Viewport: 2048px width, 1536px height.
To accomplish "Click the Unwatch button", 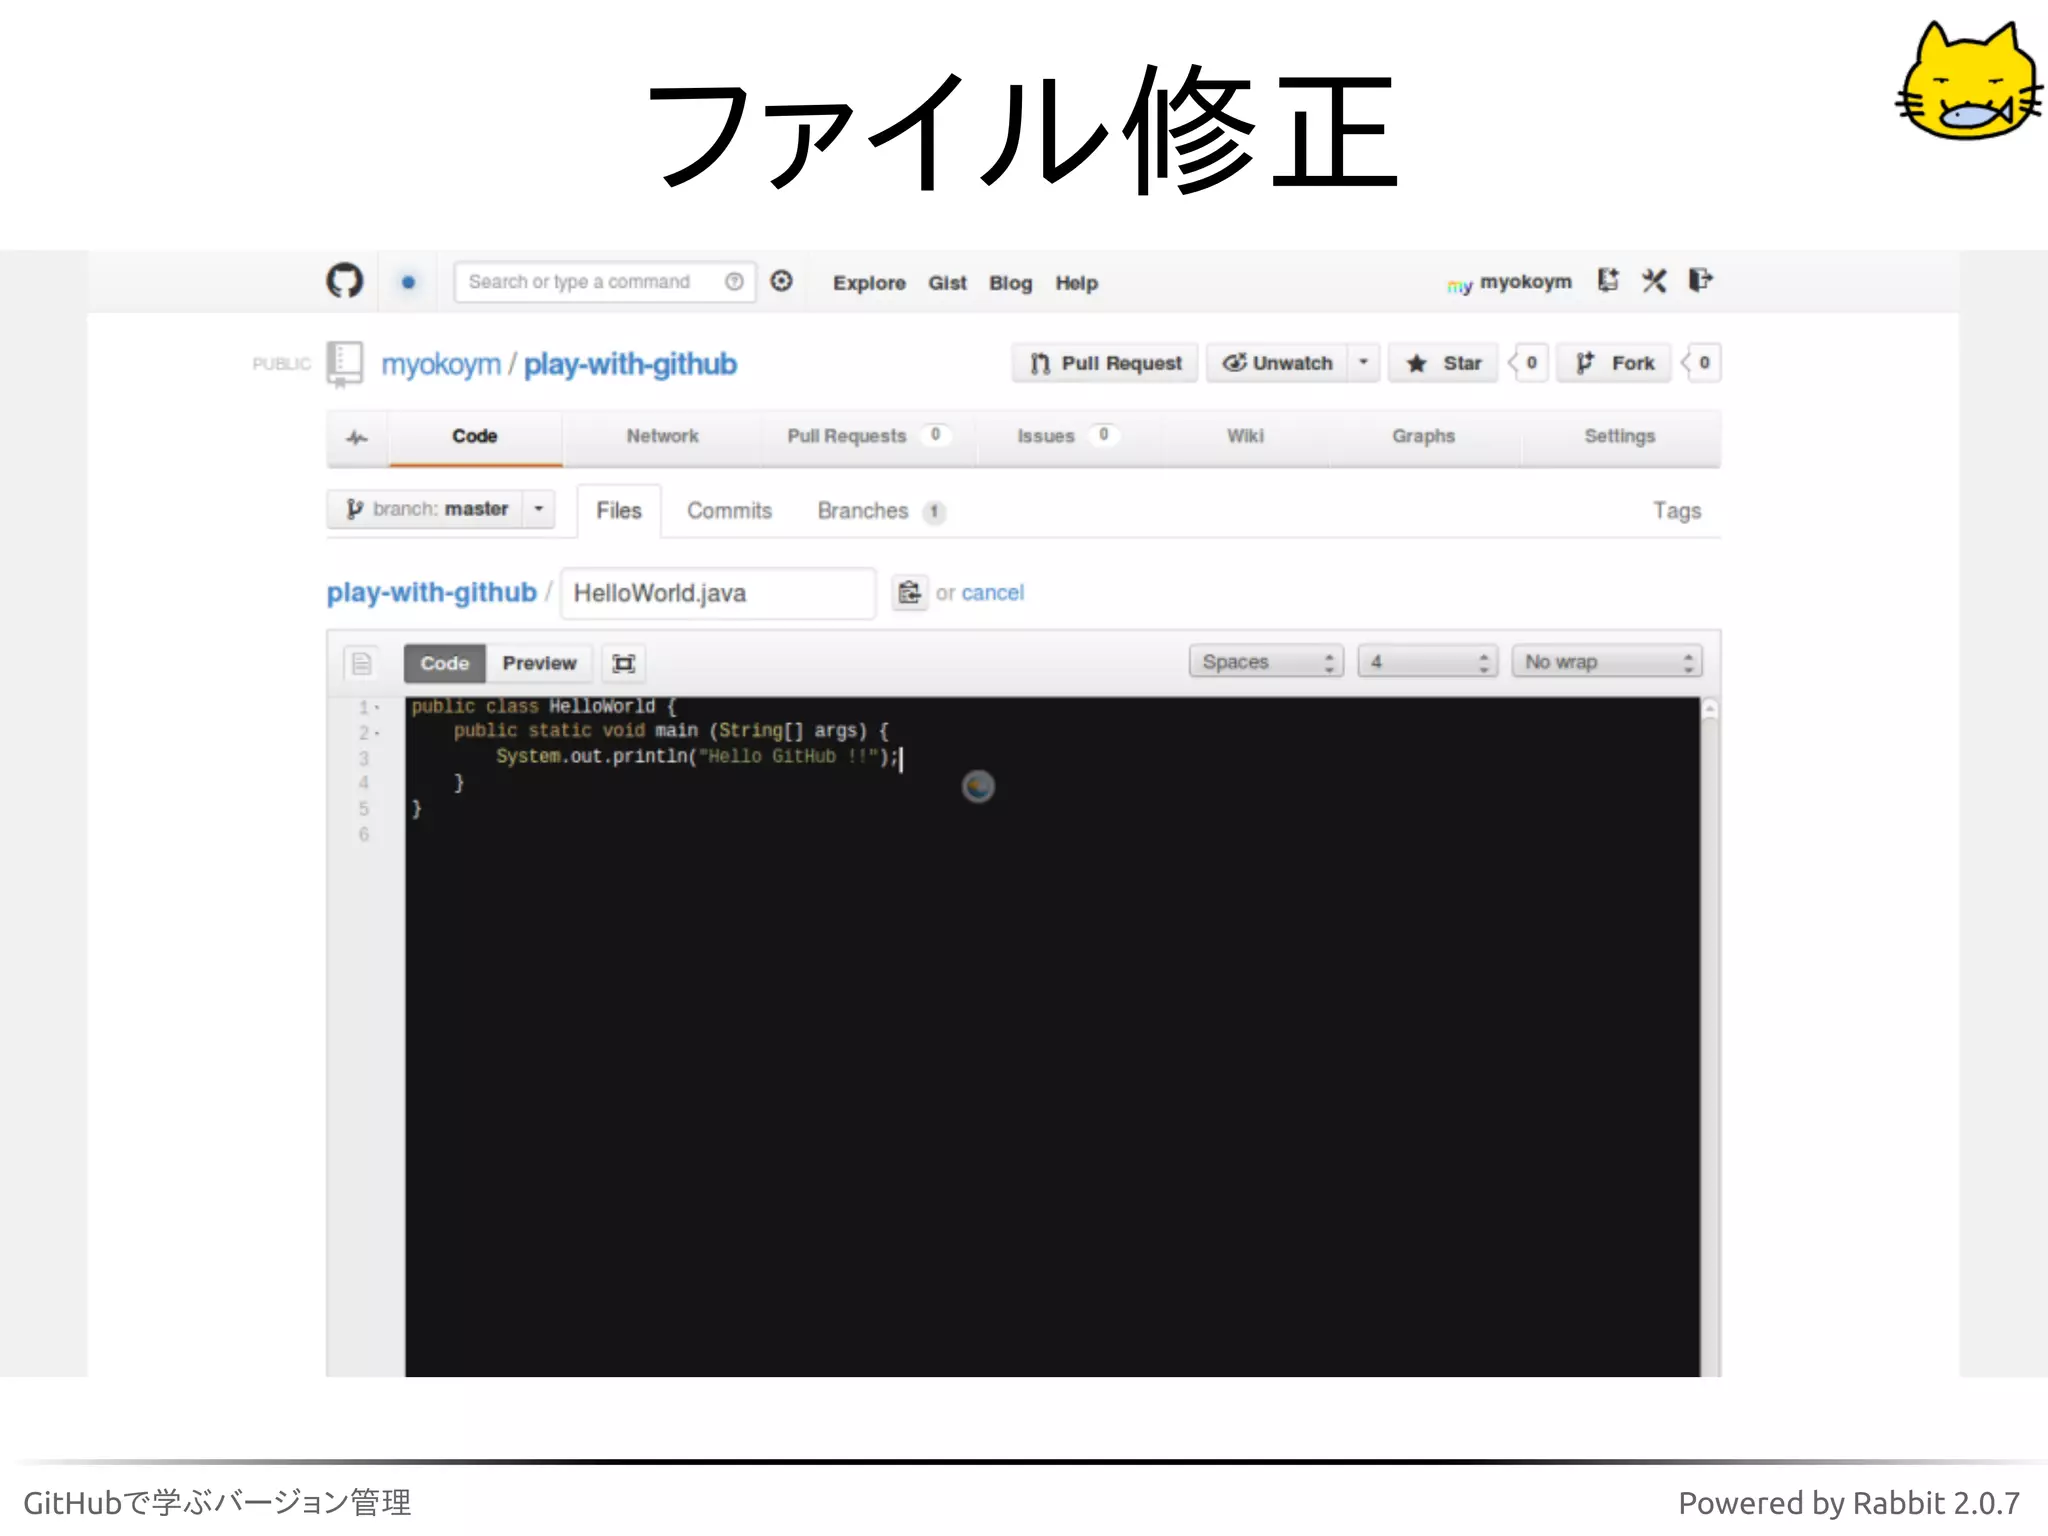I will pos(1277,363).
